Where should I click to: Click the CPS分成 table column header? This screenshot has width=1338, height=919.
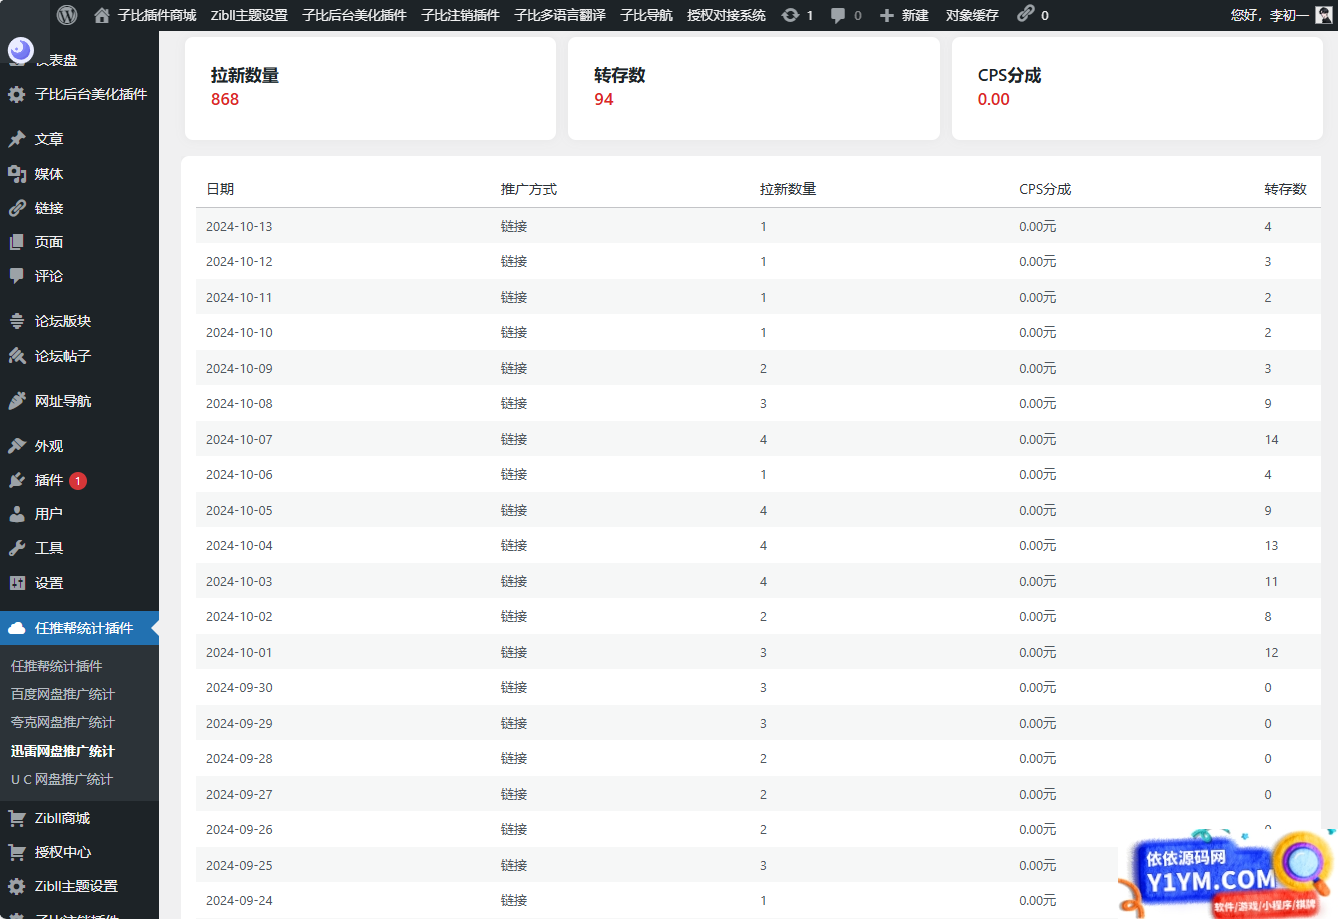pos(1045,189)
